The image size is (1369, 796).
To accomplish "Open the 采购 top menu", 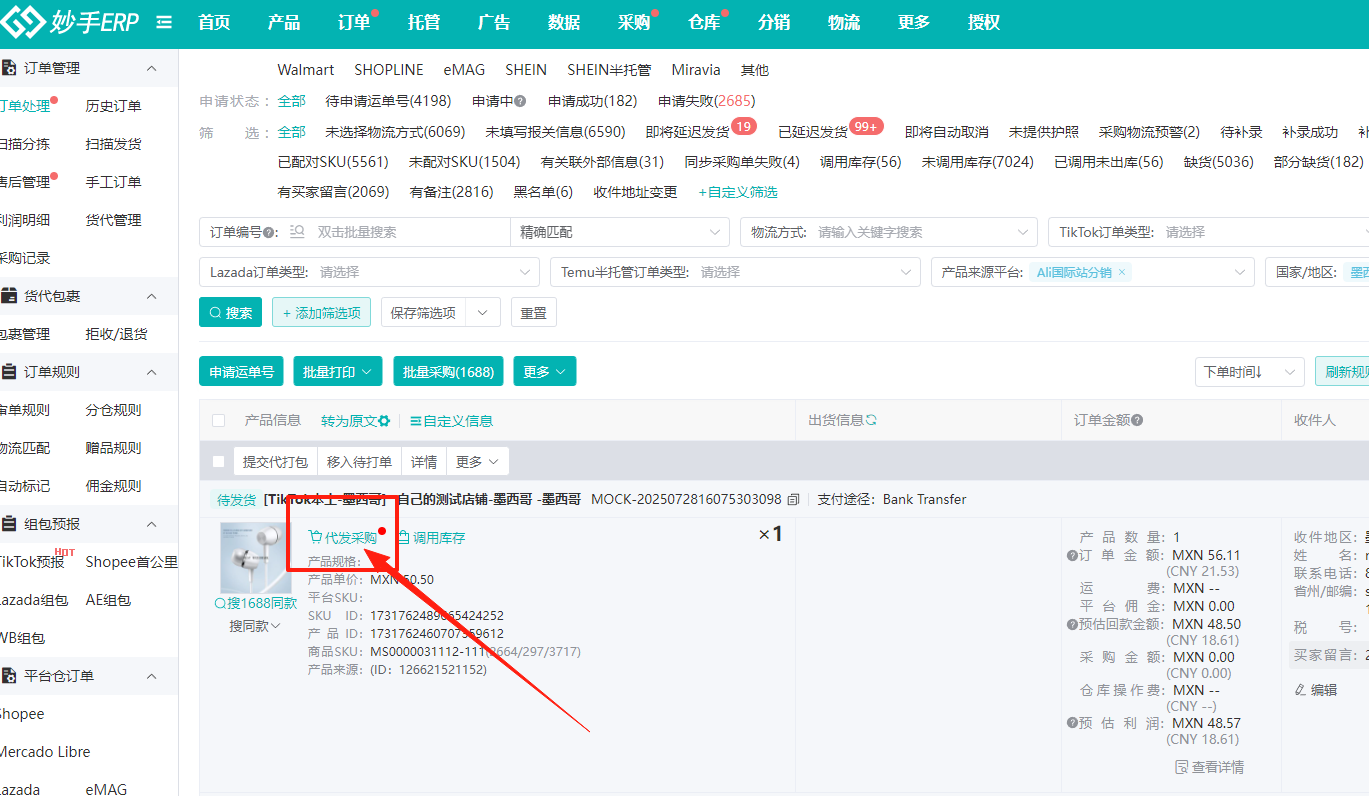I will point(634,23).
